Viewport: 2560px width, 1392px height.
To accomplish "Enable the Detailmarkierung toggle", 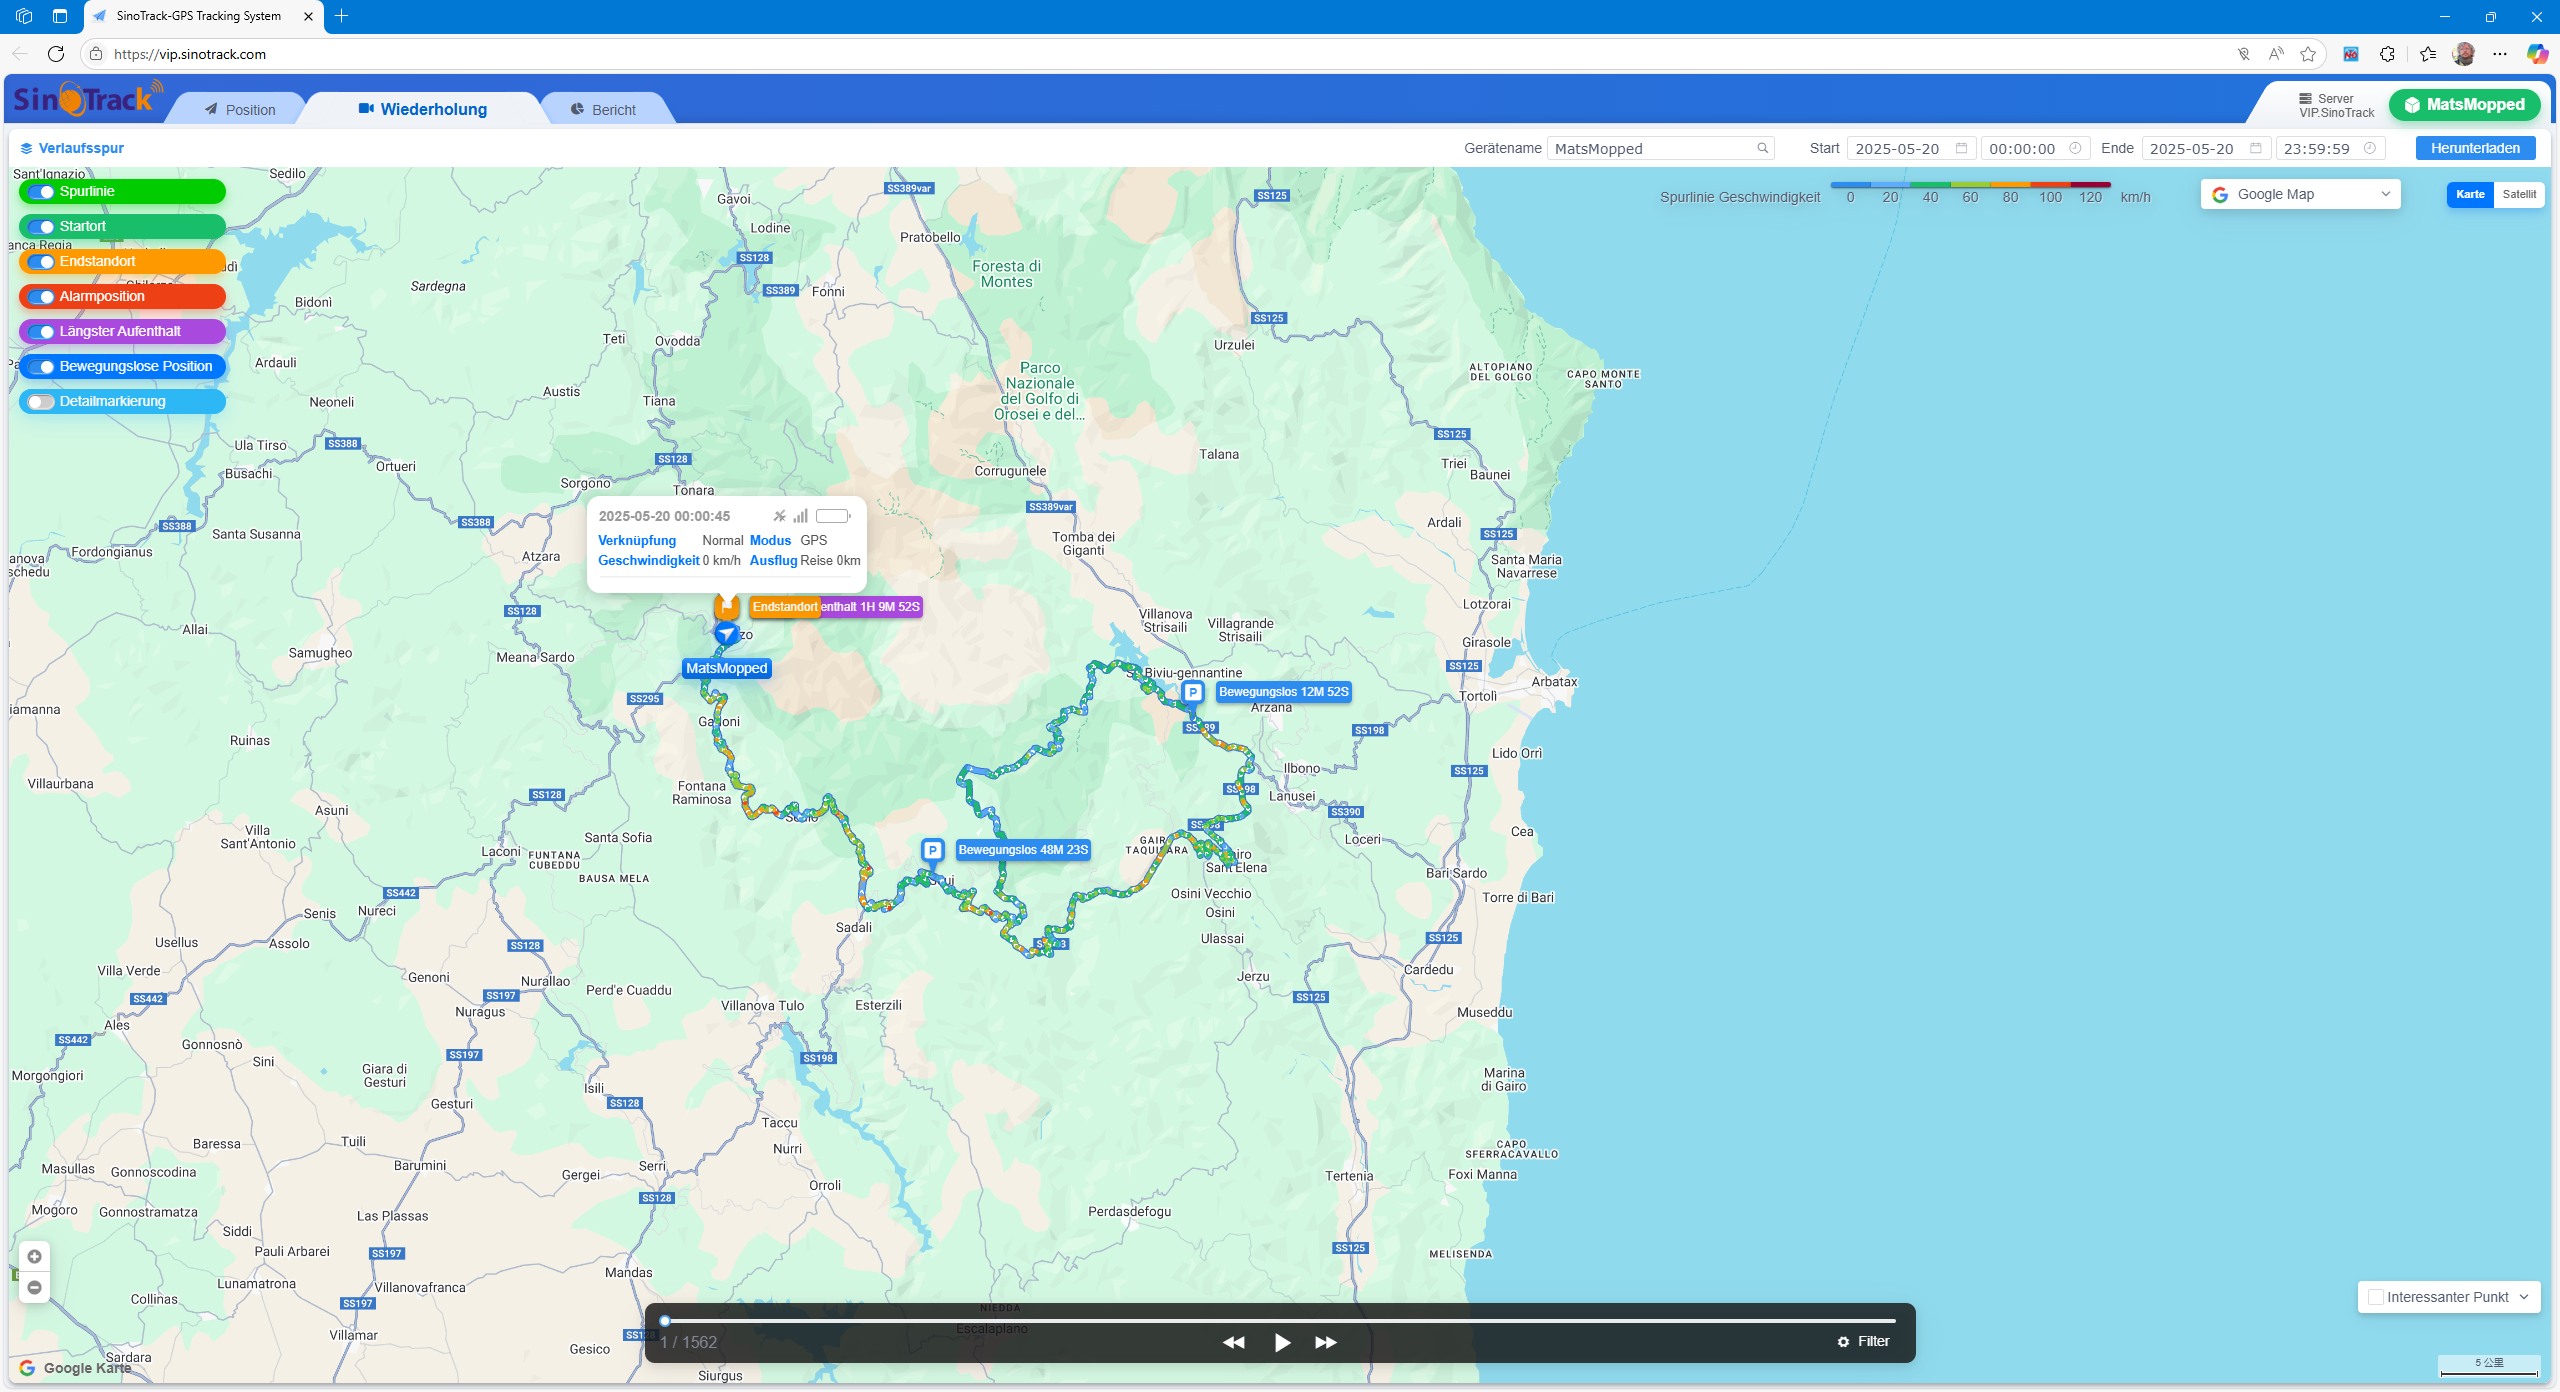I will (x=42, y=402).
